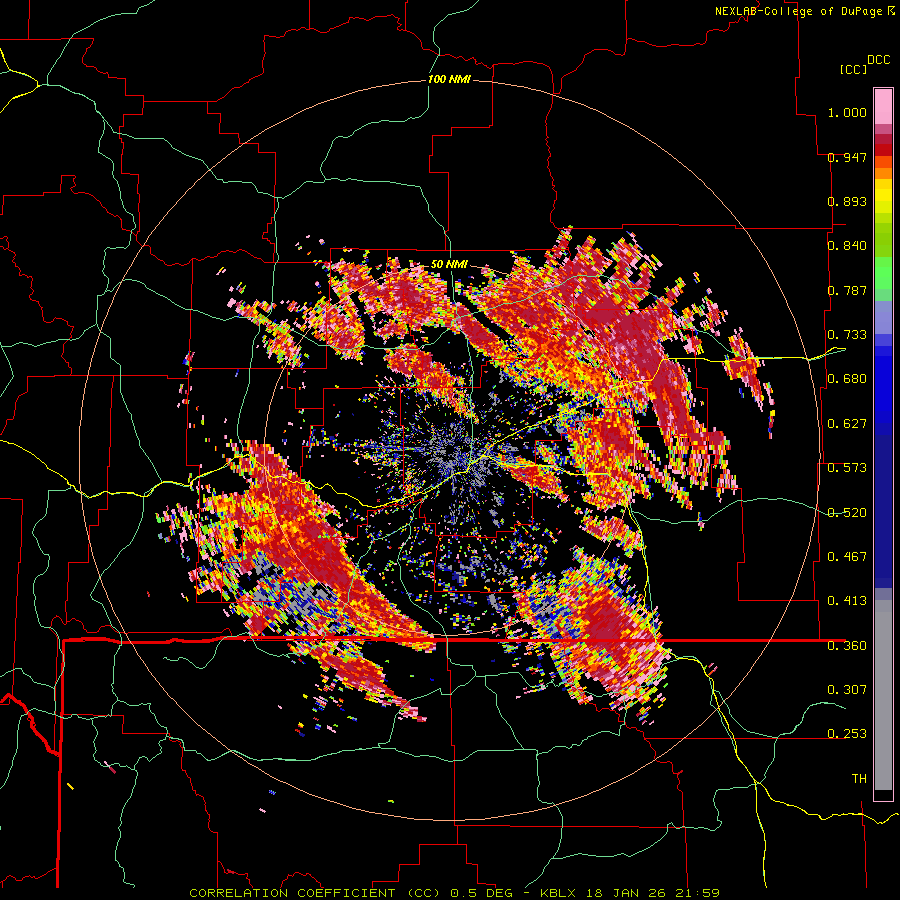900x900 pixels.
Task: Click the DCC product label above the color scale
Action: point(878,60)
